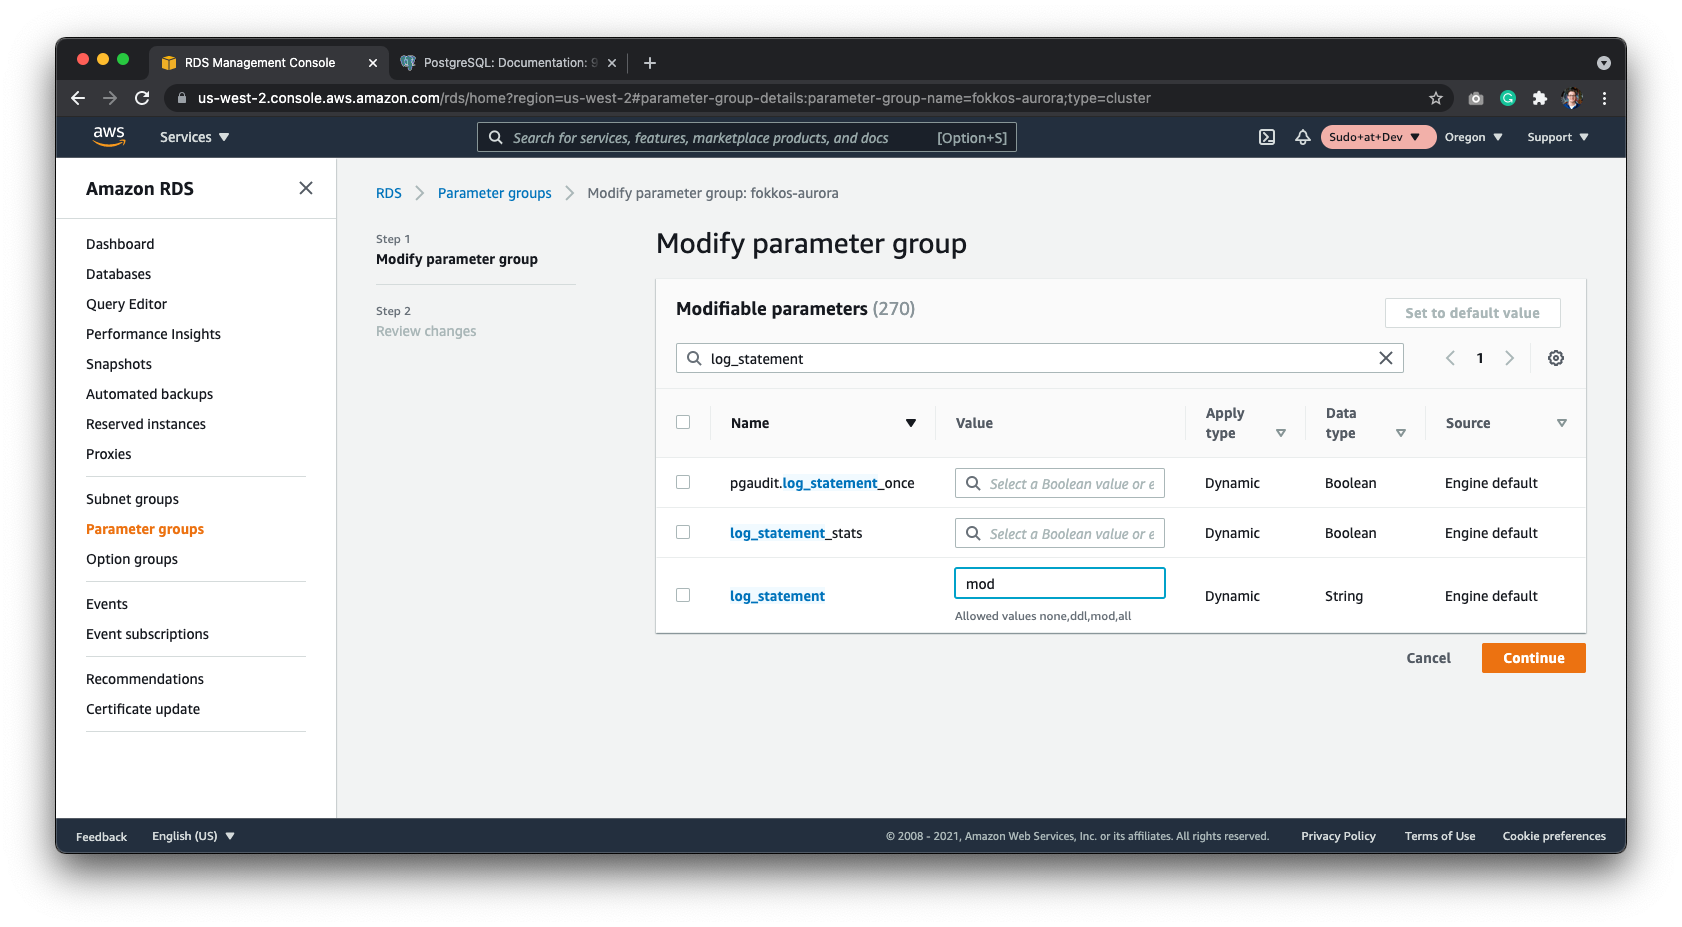Viewport: 1682px width, 927px height.
Task: Open a new browser tab
Action: point(650,63)
